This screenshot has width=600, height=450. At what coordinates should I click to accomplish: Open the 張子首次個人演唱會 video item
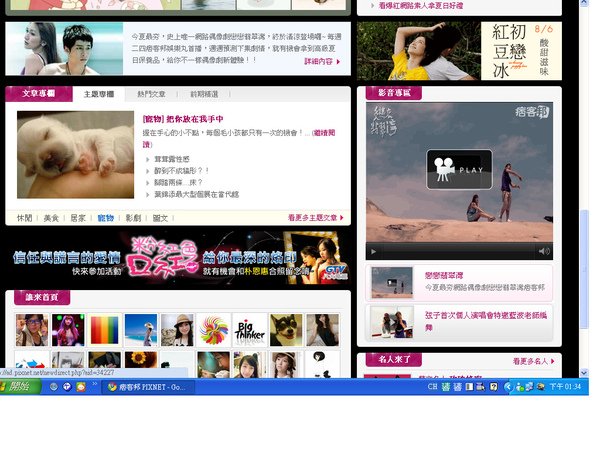click(459, 321)
